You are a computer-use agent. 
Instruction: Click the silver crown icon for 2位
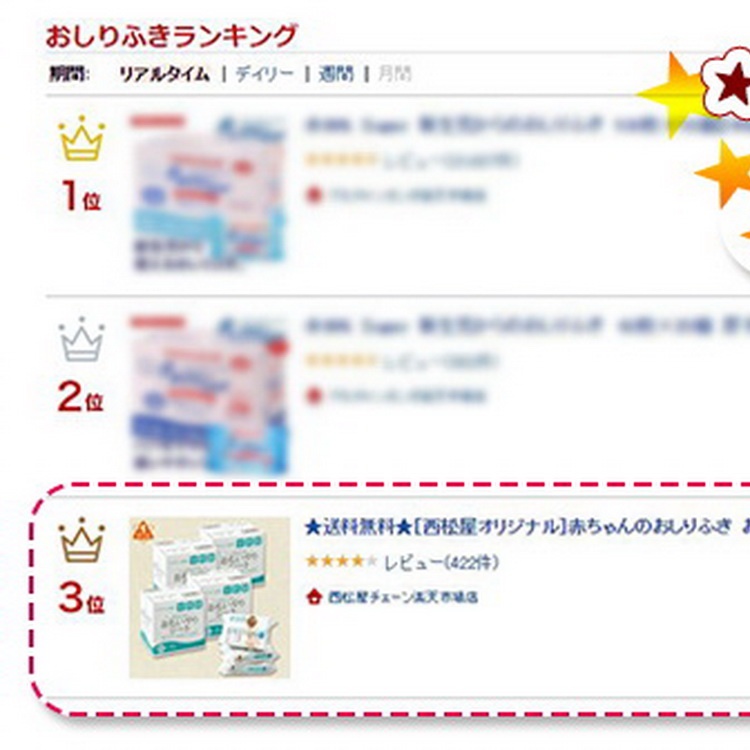click(x=81, y=339)
